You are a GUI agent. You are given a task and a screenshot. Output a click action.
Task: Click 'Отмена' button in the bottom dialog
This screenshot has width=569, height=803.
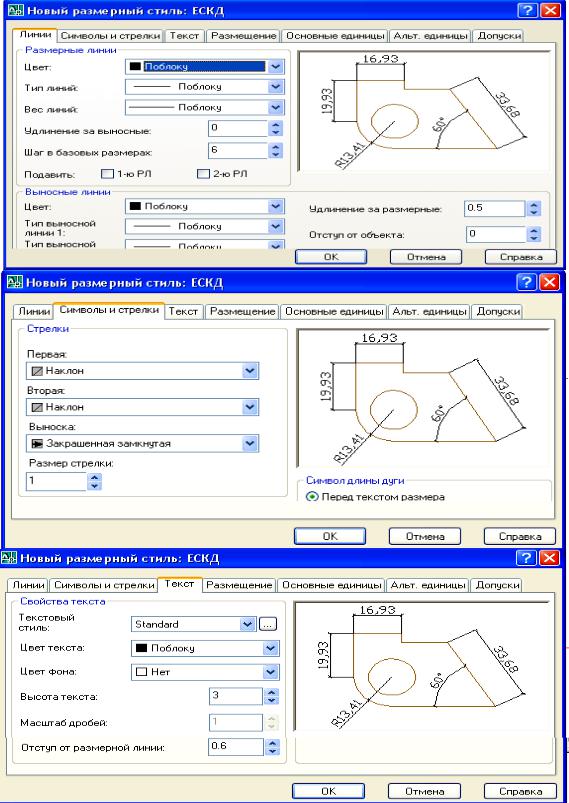click(424, 791)
